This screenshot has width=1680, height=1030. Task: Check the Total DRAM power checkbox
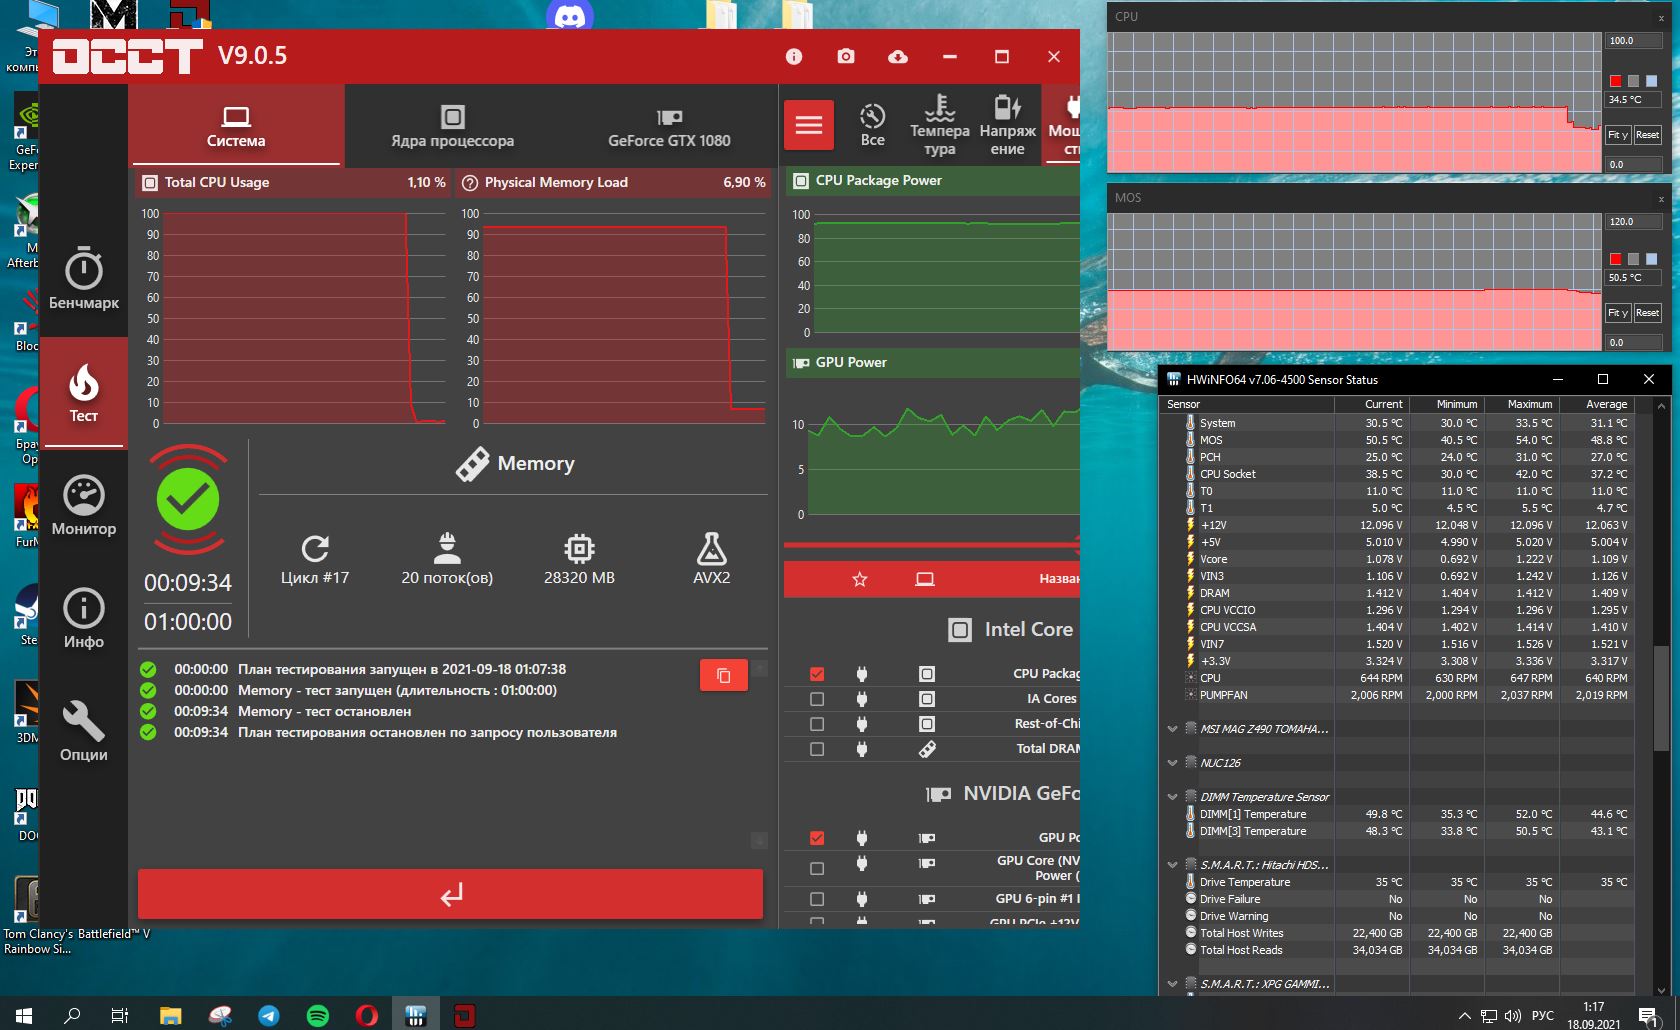point(817,749)
